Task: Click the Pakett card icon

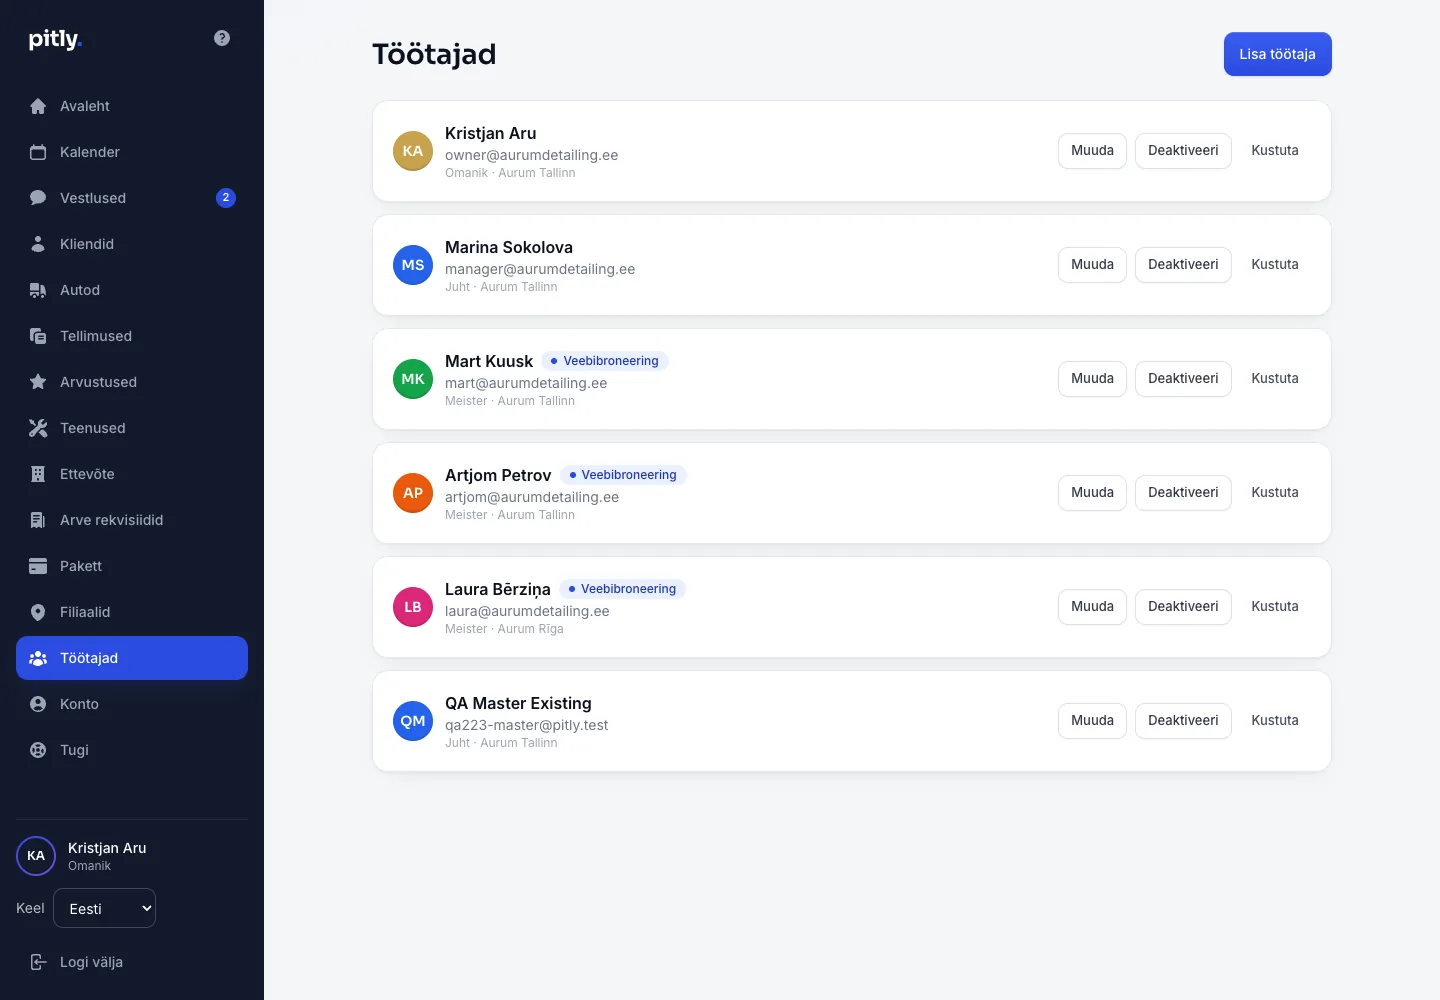Action: (38, 566)
